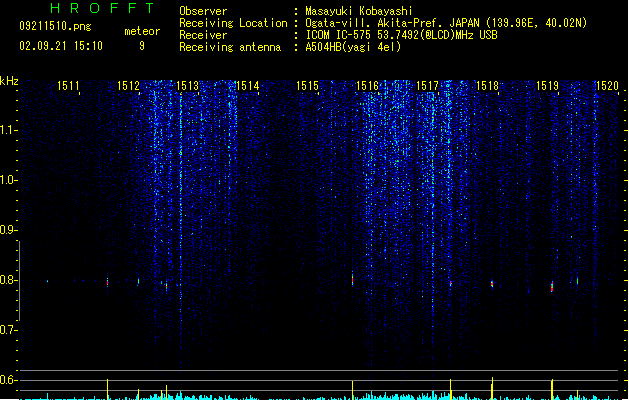Viewport: 629px width, 400px height.
Task: Click the 1517 time marker
Action: 427,86
